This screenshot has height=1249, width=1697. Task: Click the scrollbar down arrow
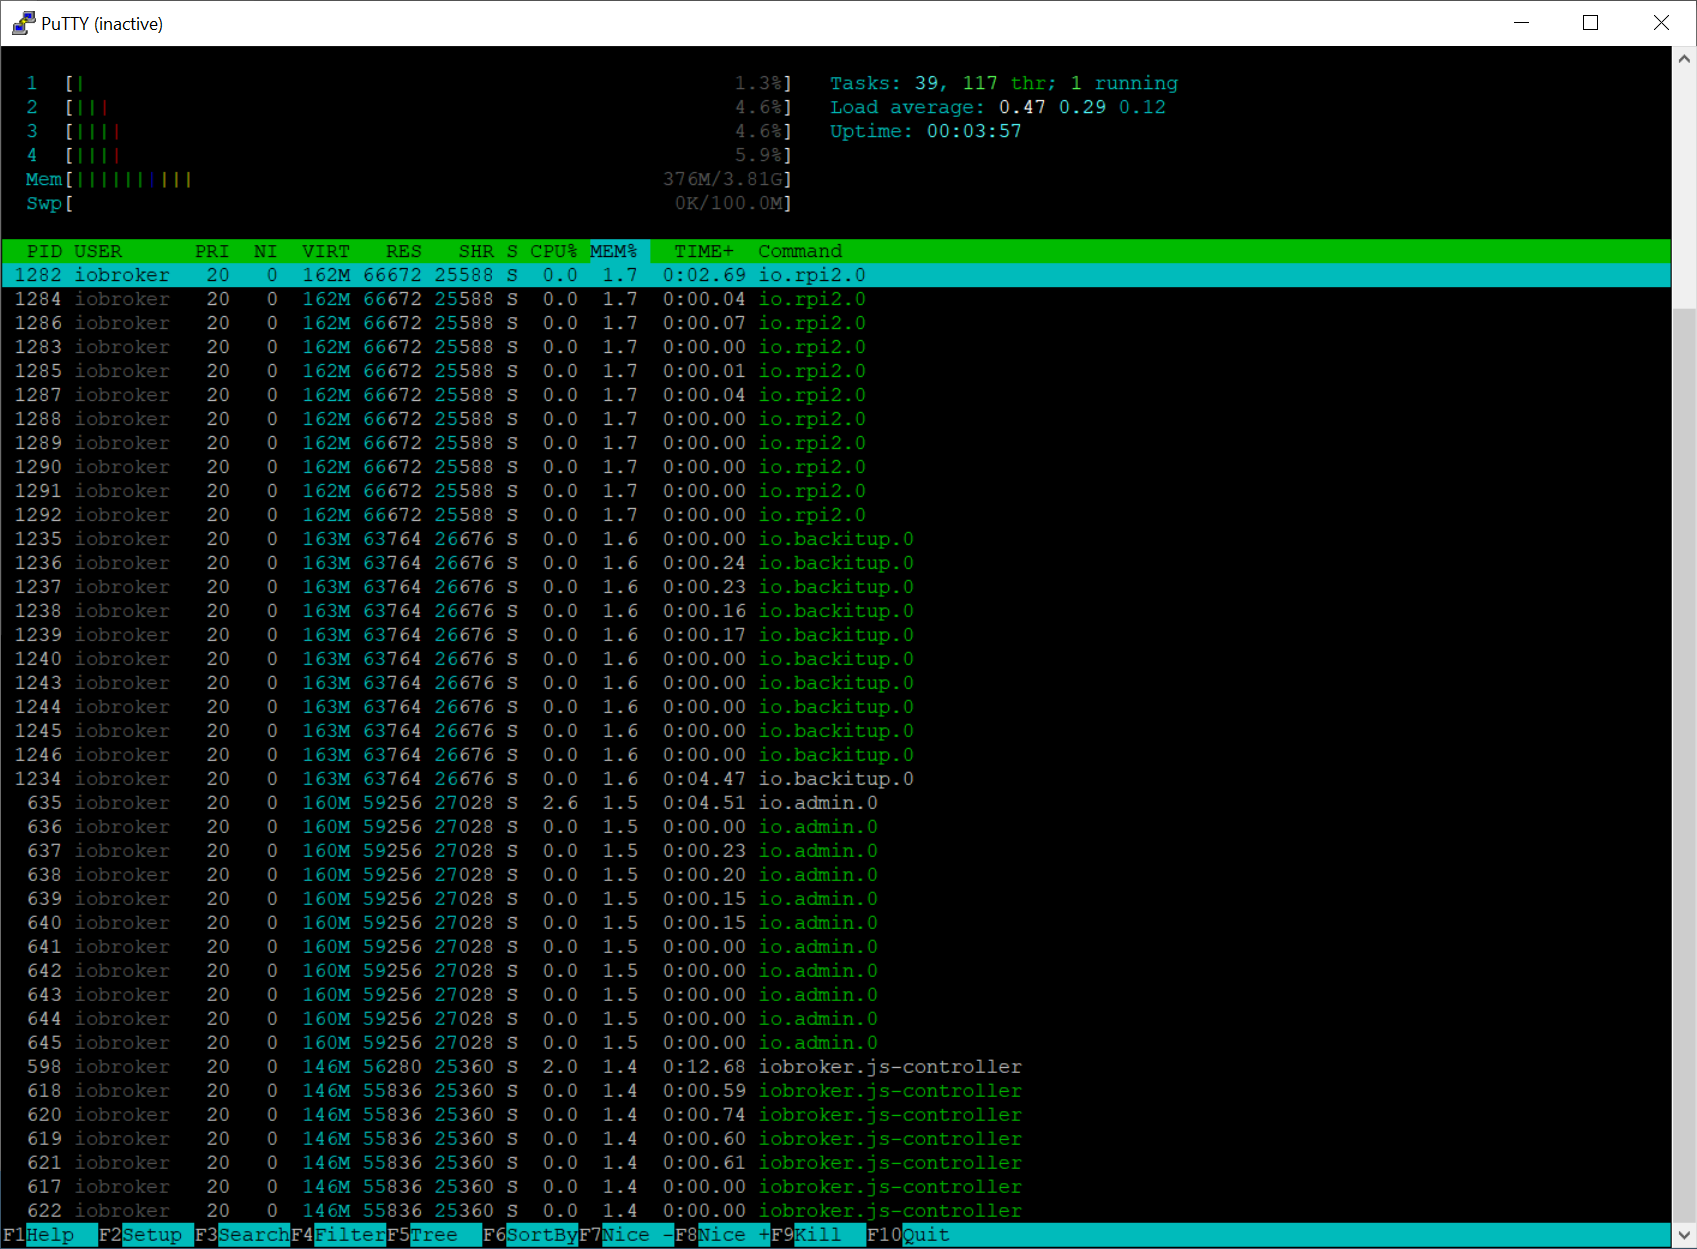tap(1684, 1235)
